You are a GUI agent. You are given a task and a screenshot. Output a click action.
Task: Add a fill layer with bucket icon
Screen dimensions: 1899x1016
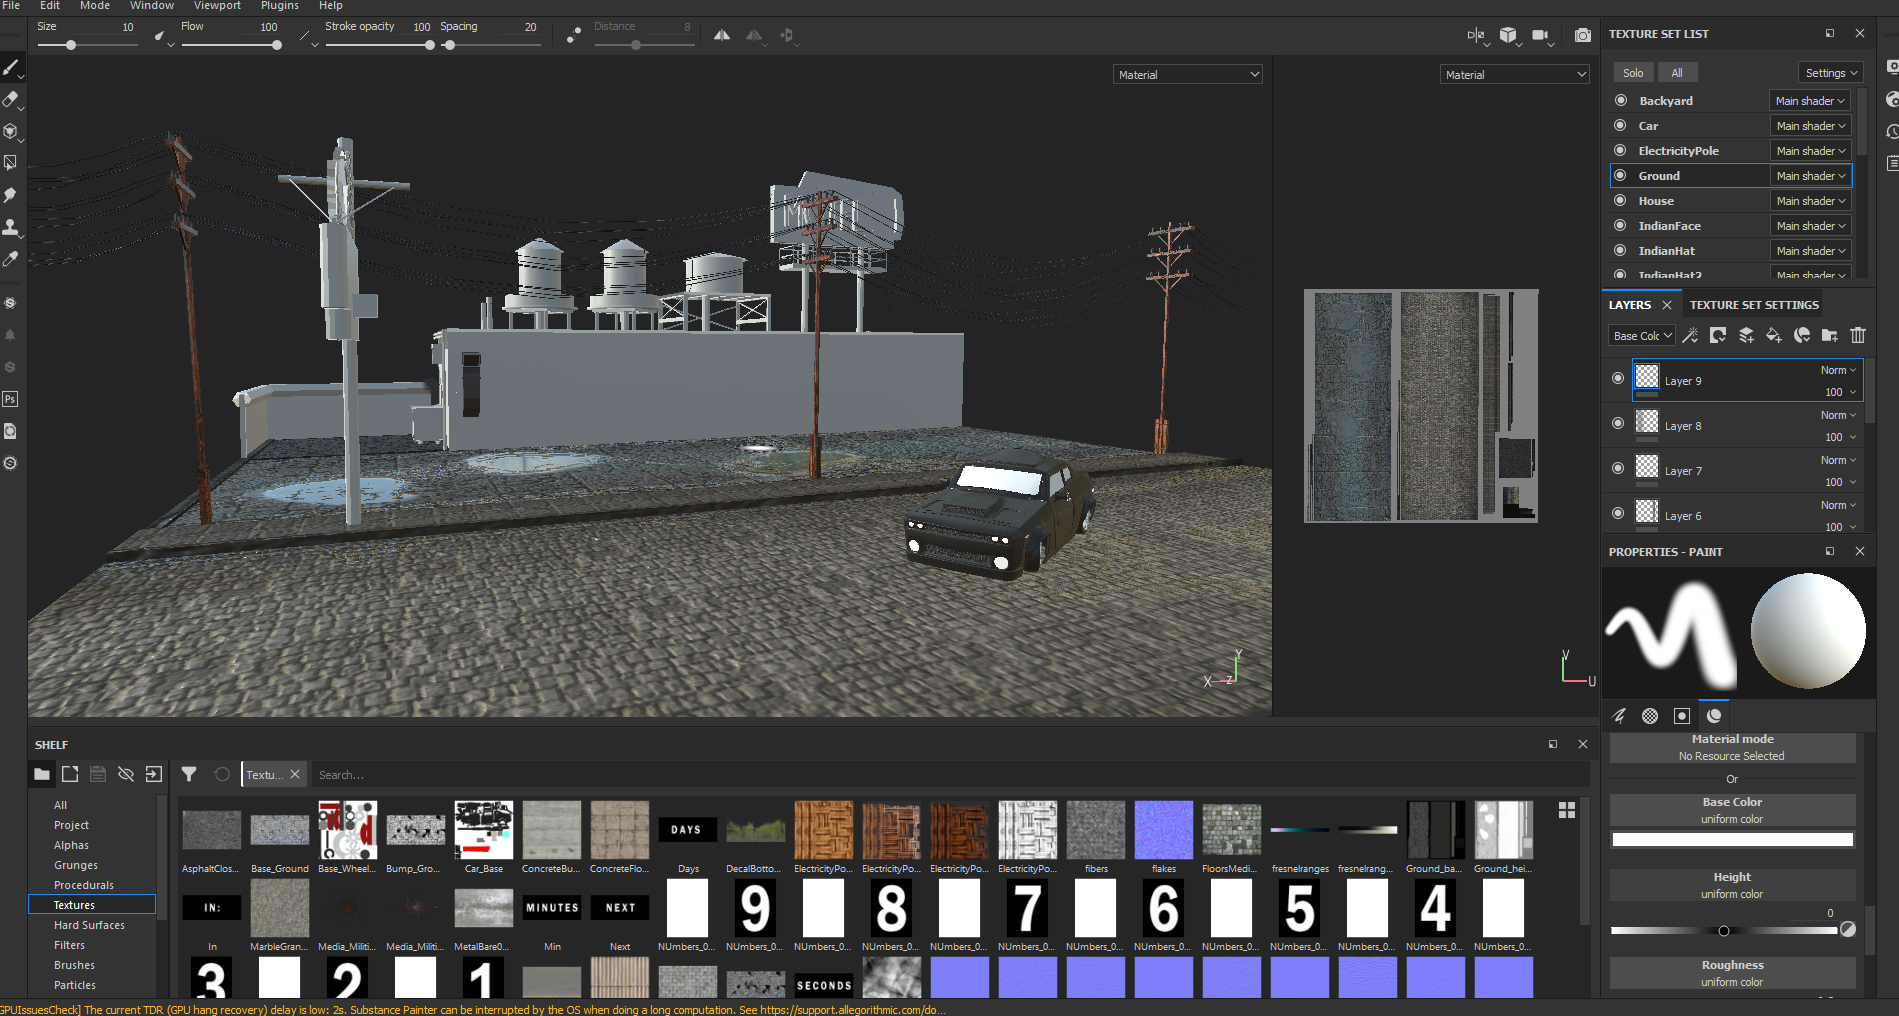click(x=1774, y=336)
